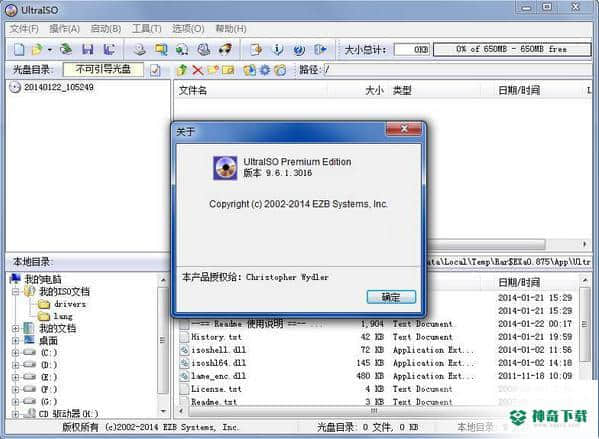Image resolution: width=599 pixels, height=439 pixels.
Task: Click the 不可引导光盘 boot type field
Action: coord(104,69)
